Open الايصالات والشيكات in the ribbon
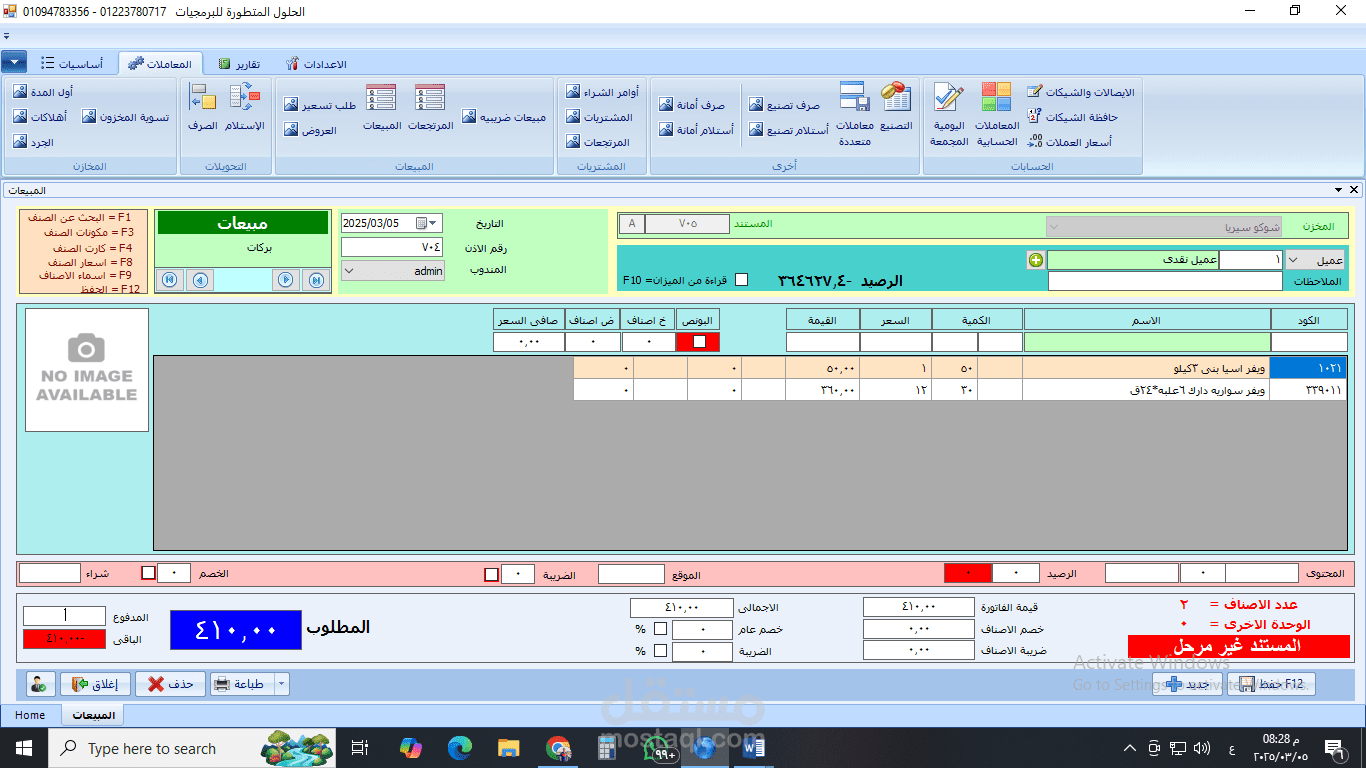The width and height of the screenshot is (1366, 768). 1081,93
